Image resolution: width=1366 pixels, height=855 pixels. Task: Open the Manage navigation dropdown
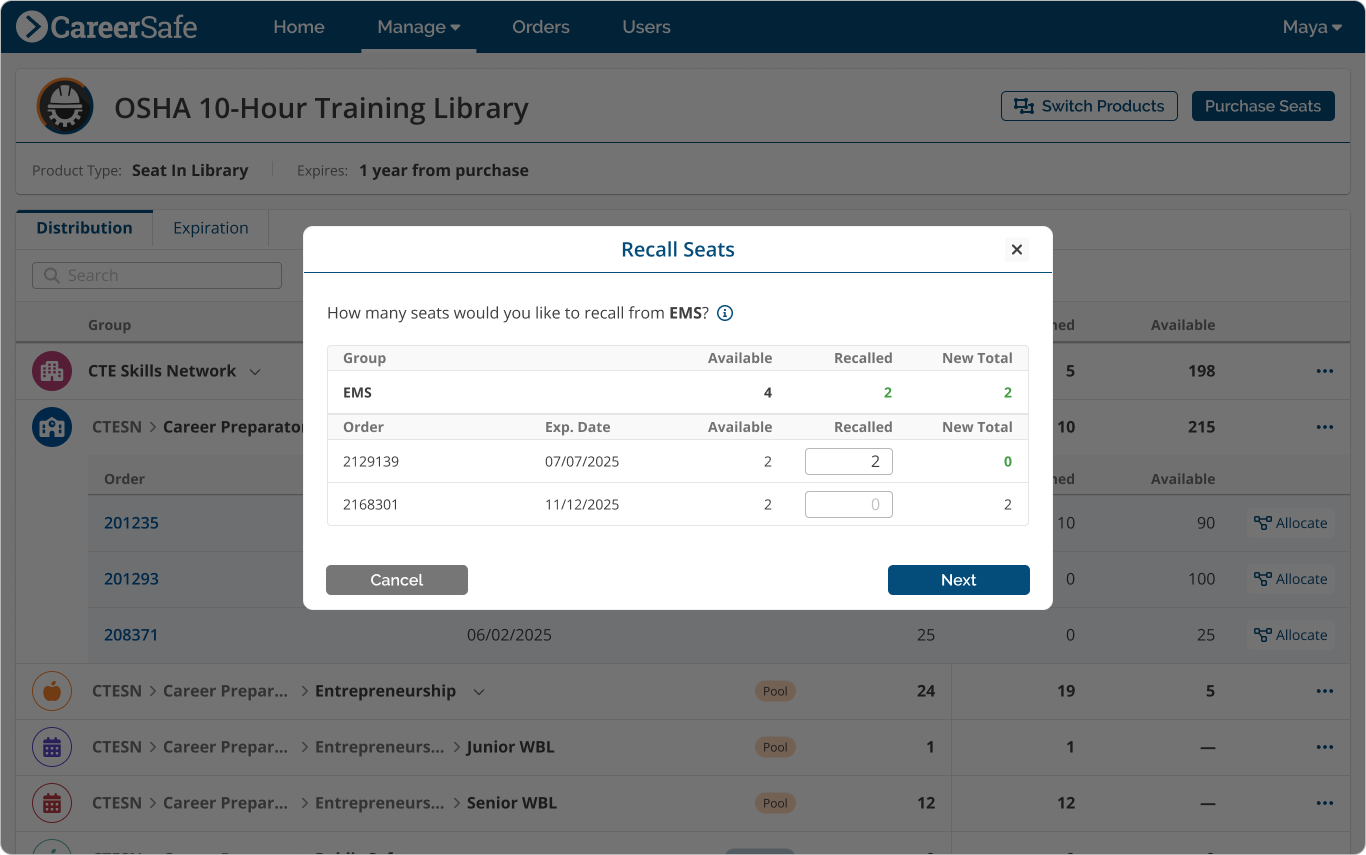pyautogui.click(x=418, y=27)
